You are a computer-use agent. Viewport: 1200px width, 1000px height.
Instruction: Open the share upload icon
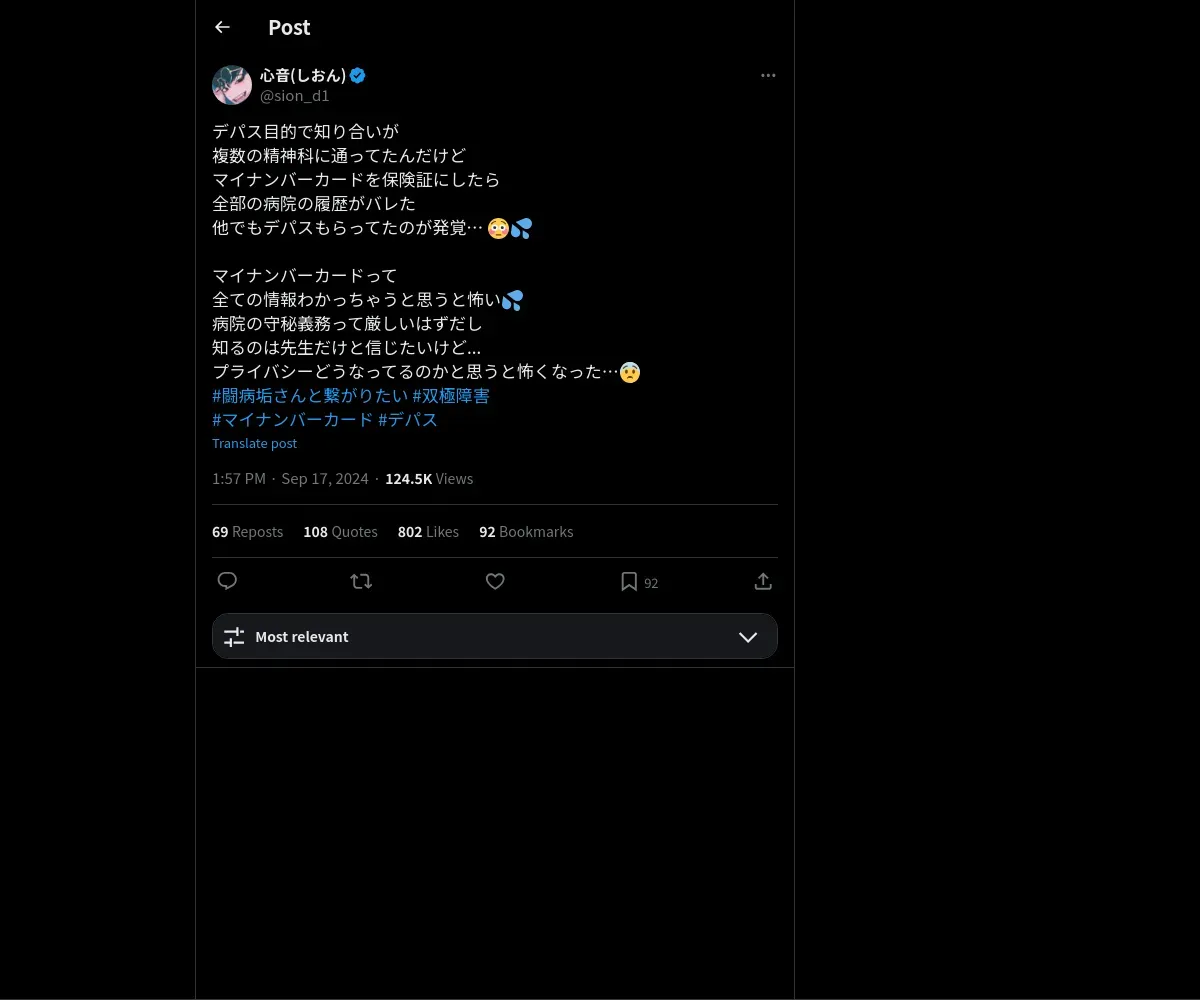(x=763, y=581)
